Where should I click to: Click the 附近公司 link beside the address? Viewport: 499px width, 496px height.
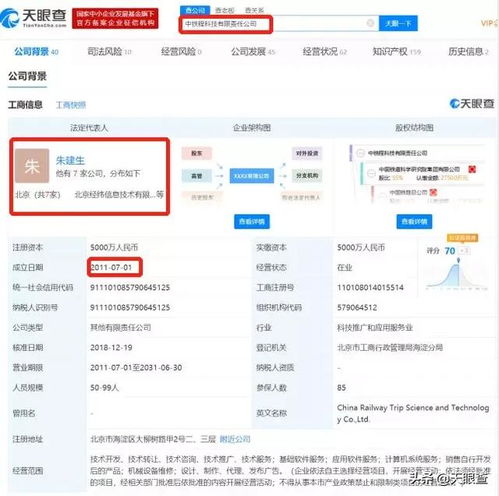235,439
